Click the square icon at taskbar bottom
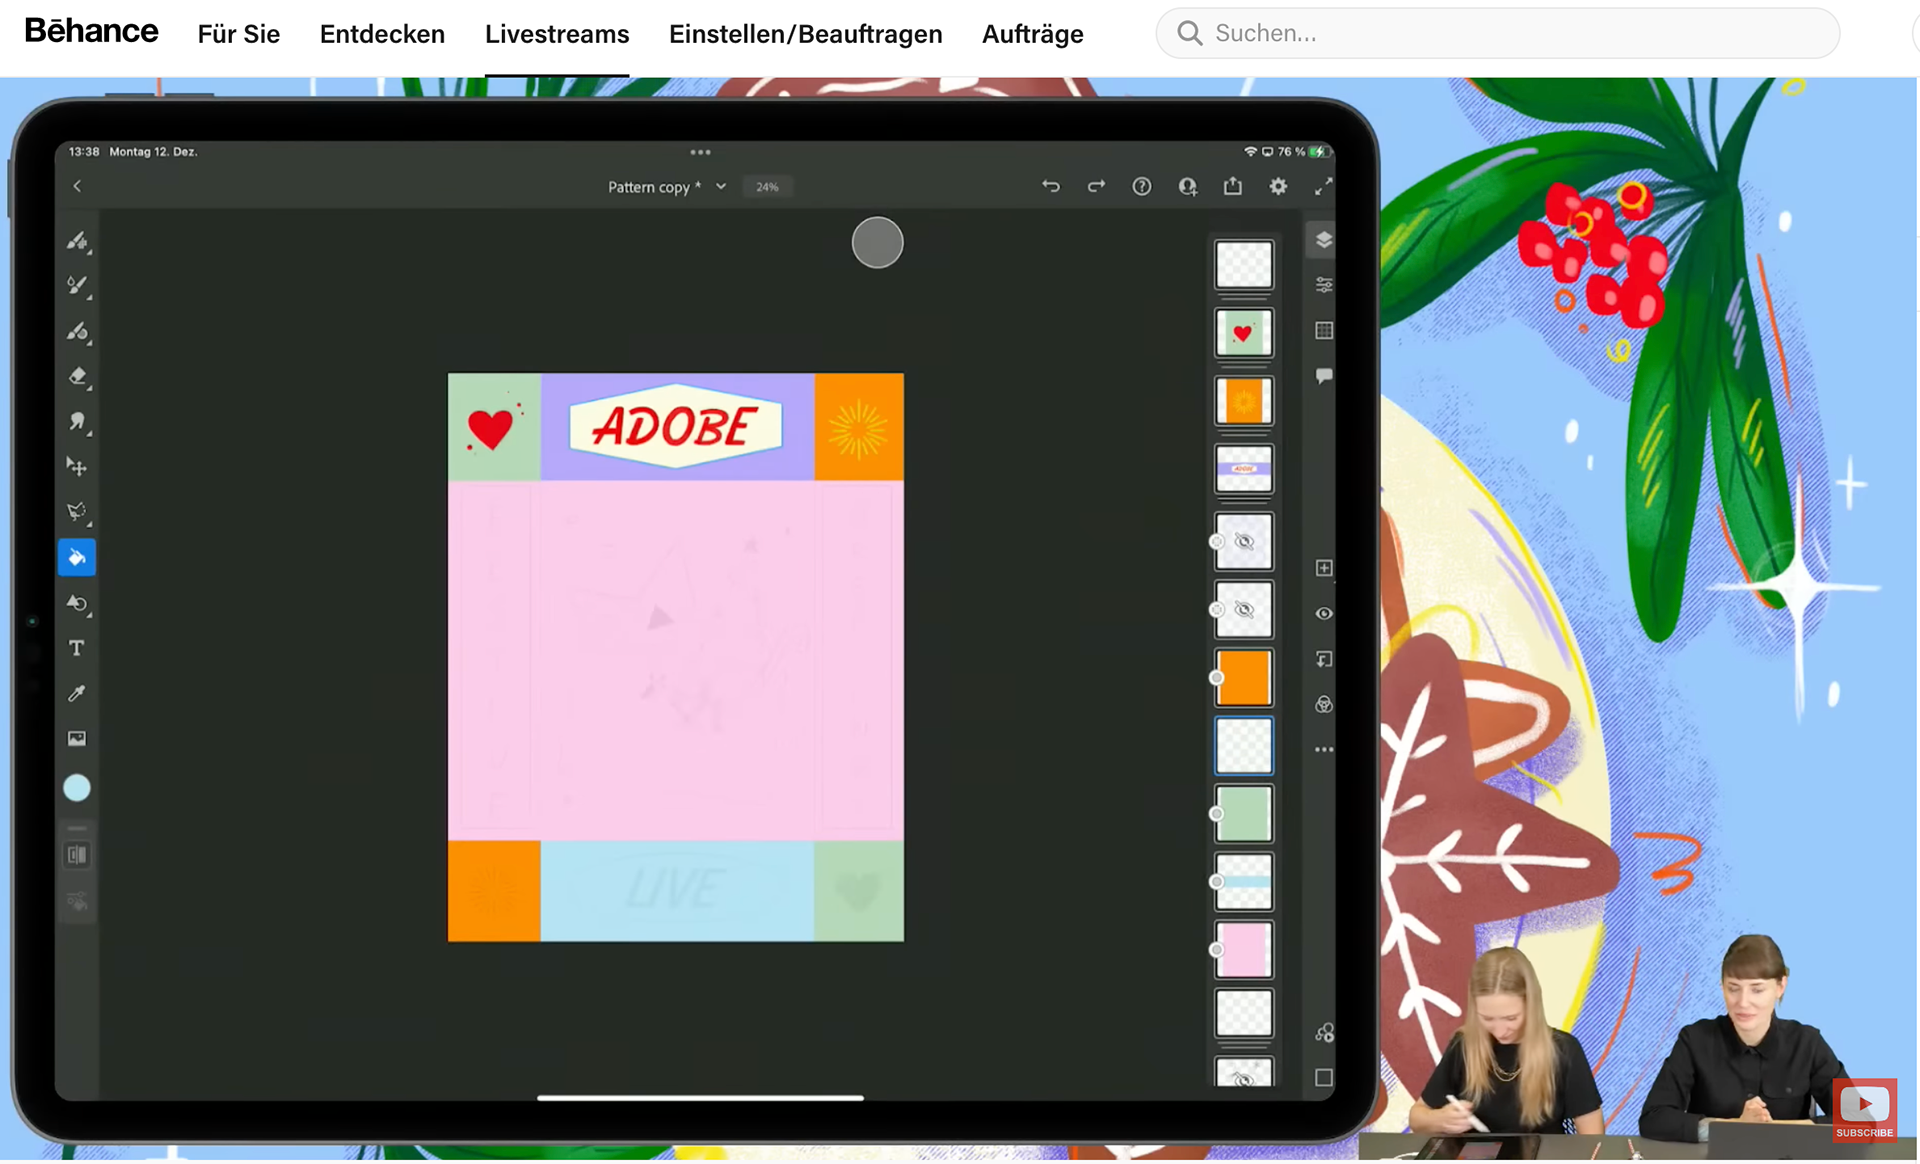The width and height of the screenshot is (1920, 1164). tap(1323, 1078)
